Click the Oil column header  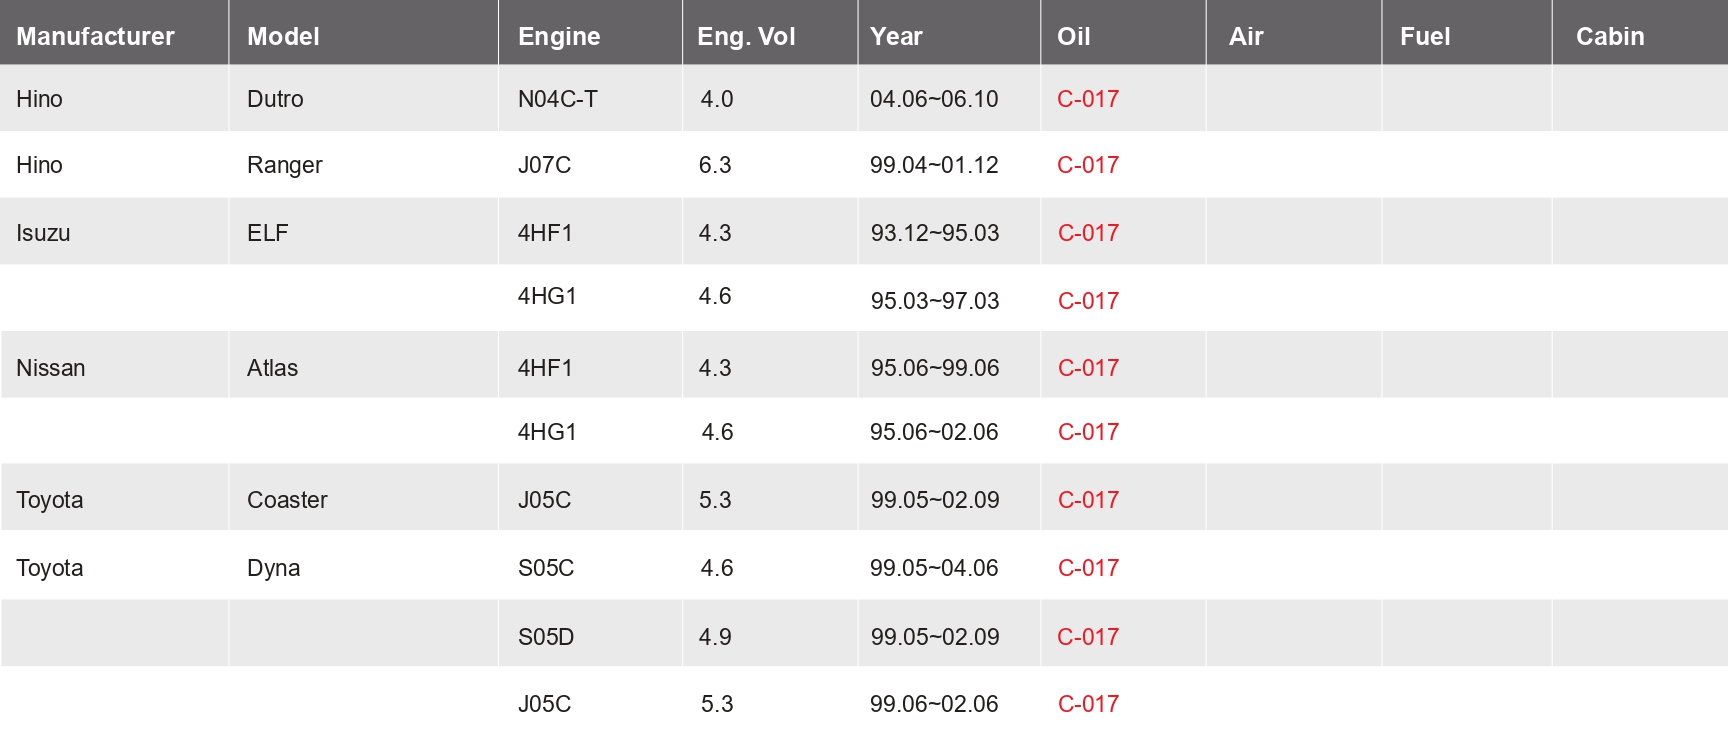point(1073,36)
